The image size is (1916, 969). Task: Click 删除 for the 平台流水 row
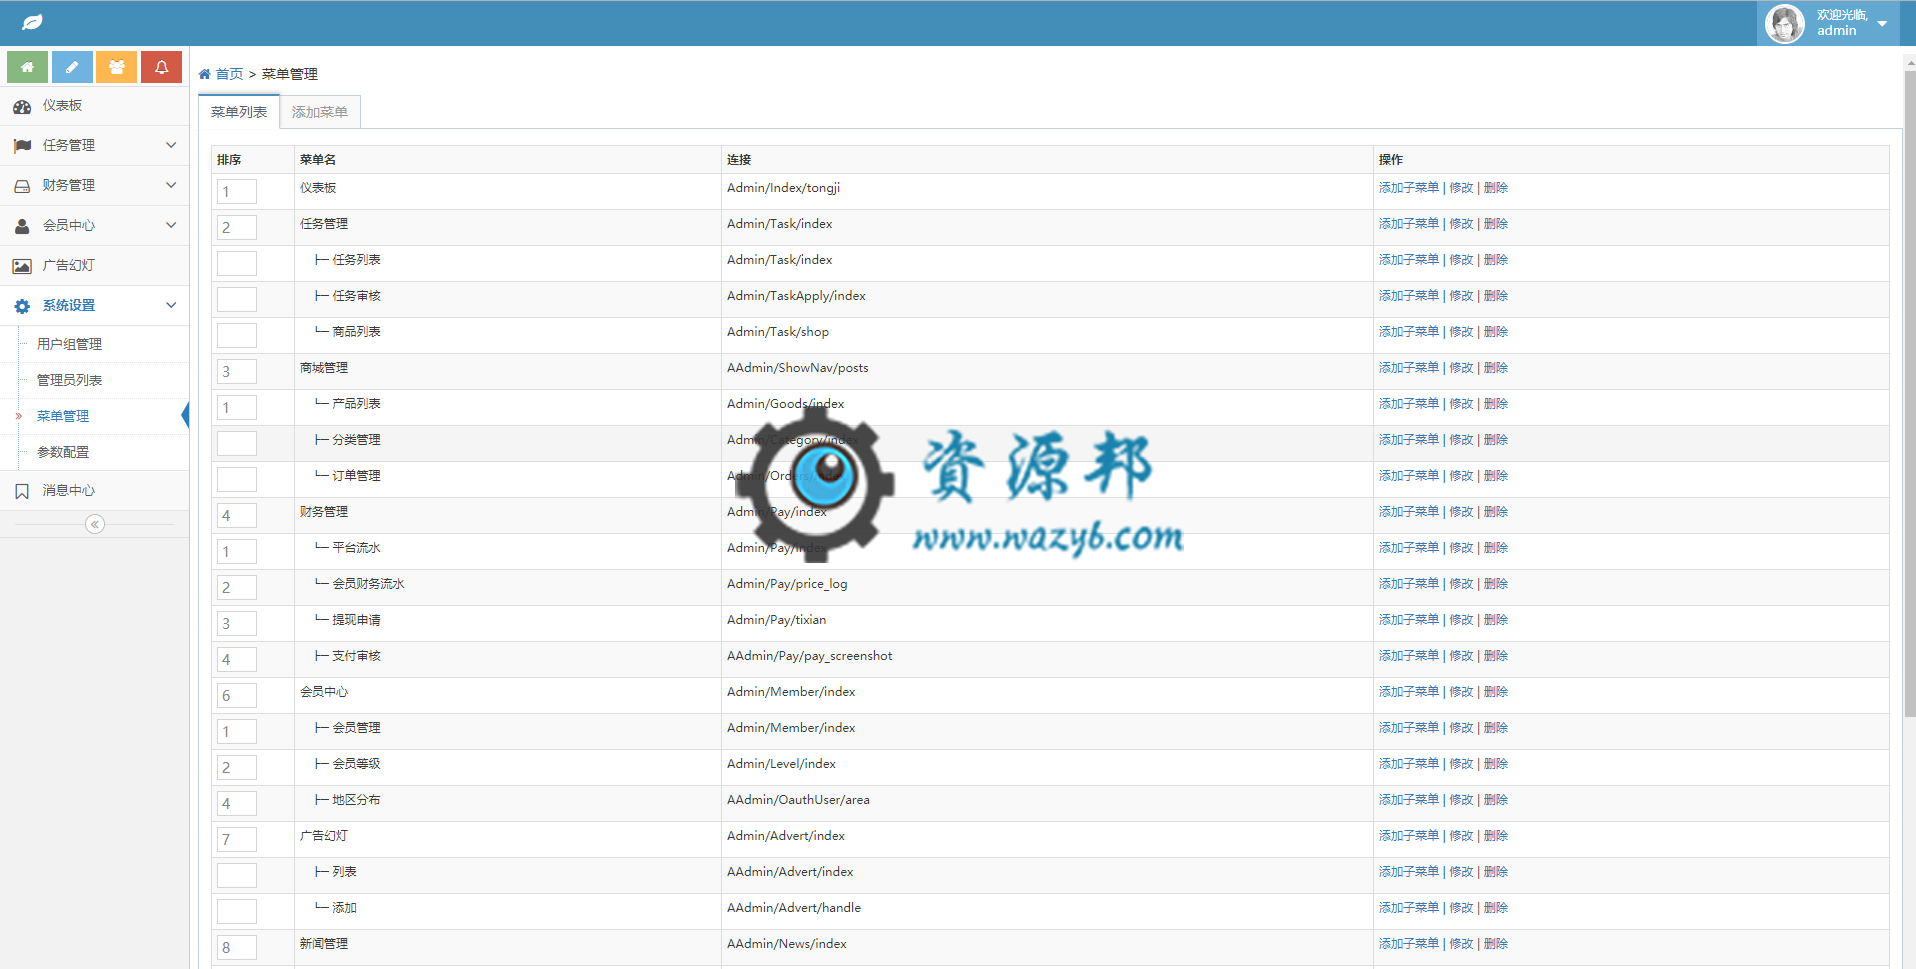1496,548
